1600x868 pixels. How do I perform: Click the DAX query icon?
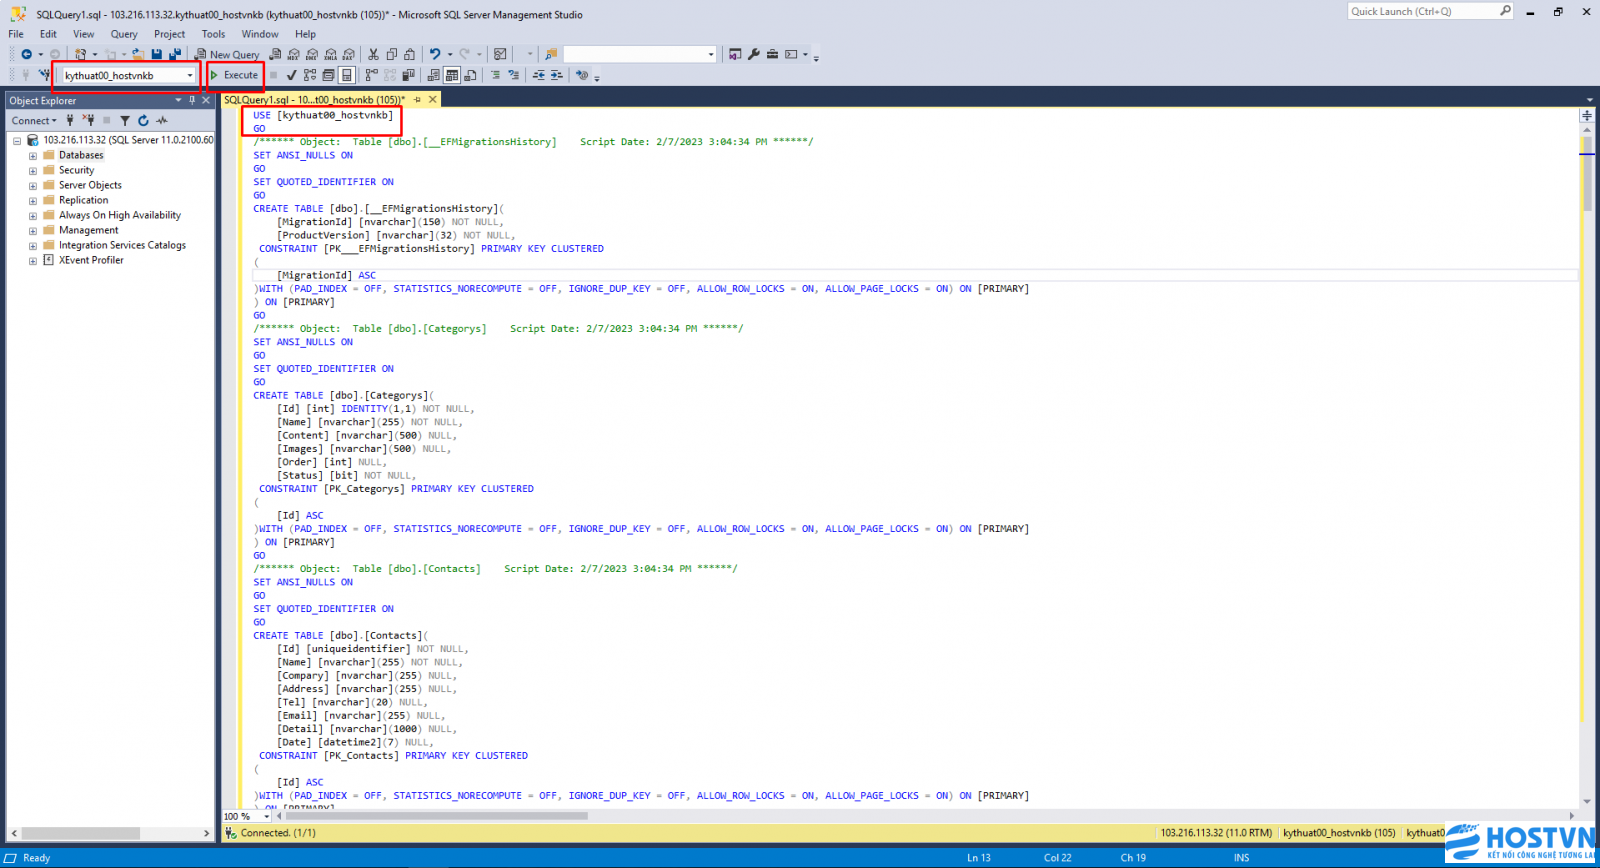point(348,54)
